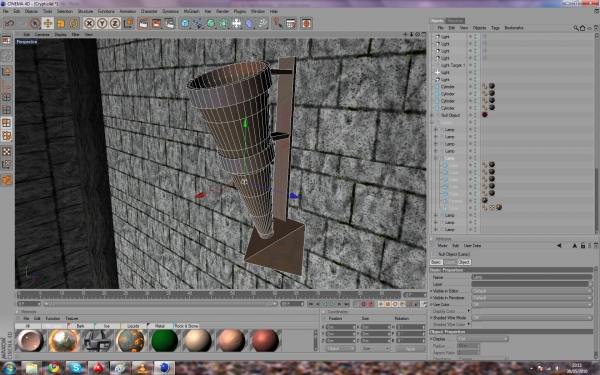Select the green material sphere

(165, 340)
